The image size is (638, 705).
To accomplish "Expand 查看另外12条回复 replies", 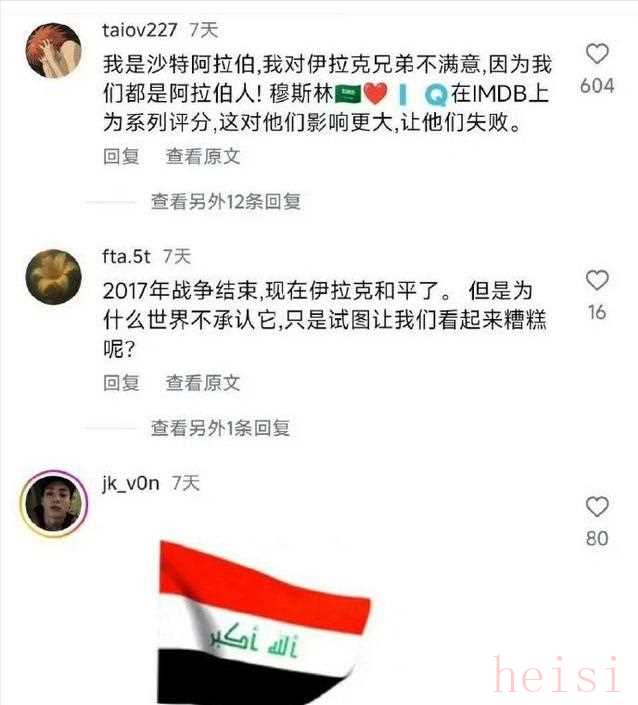I will pos(226,202).
